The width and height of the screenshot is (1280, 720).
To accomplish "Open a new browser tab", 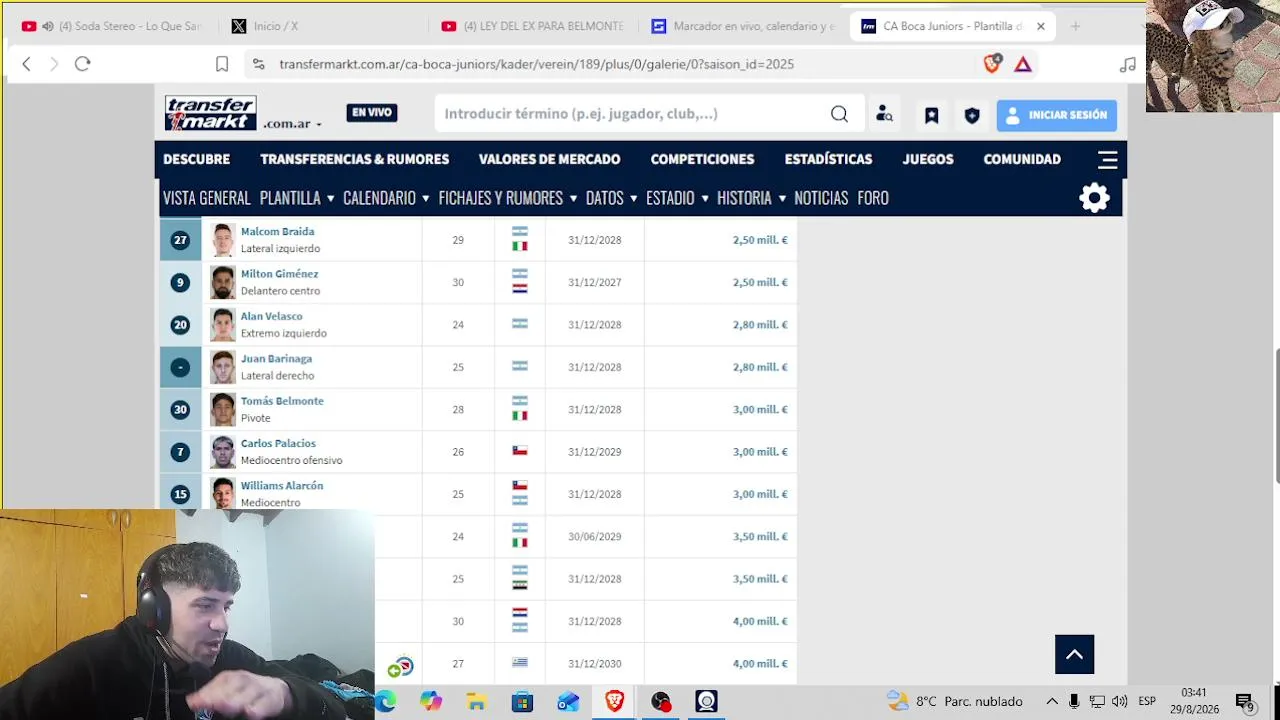I will pos(1075,26).
